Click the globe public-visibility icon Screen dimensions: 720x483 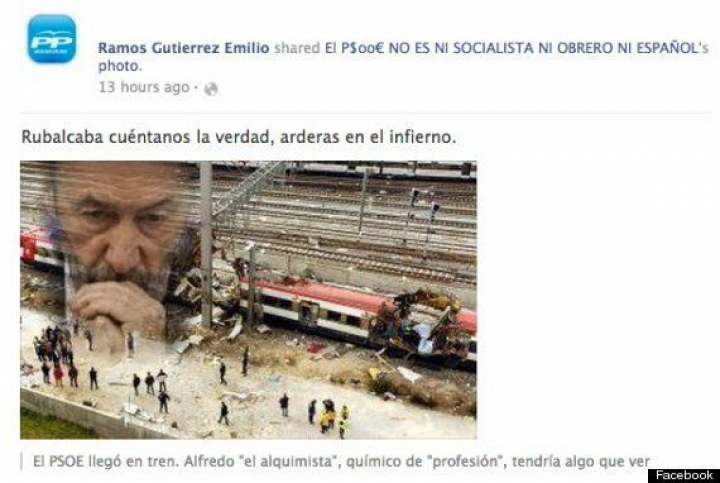pos(211,89)
